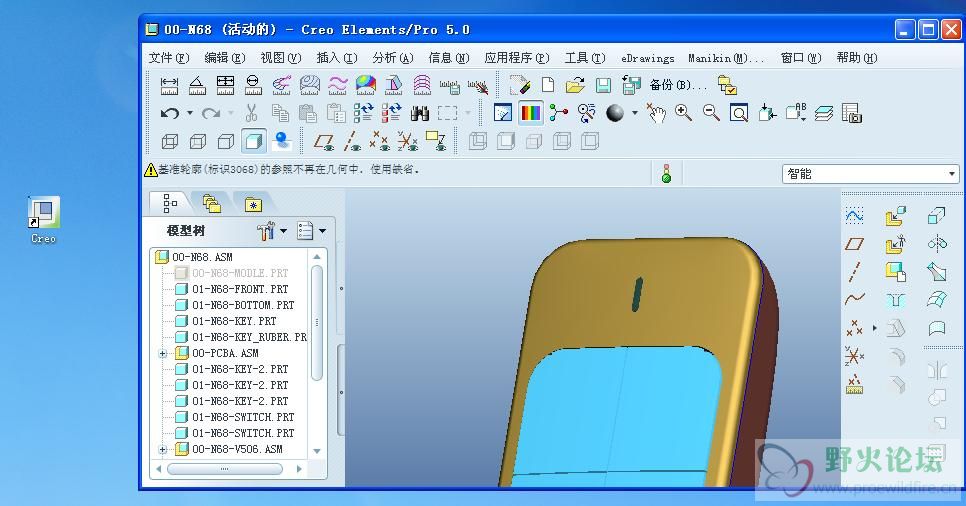Save the model with floppy disk icon
Screen dimensions: 966x506
pyautogui.click(x=603, y=84)
